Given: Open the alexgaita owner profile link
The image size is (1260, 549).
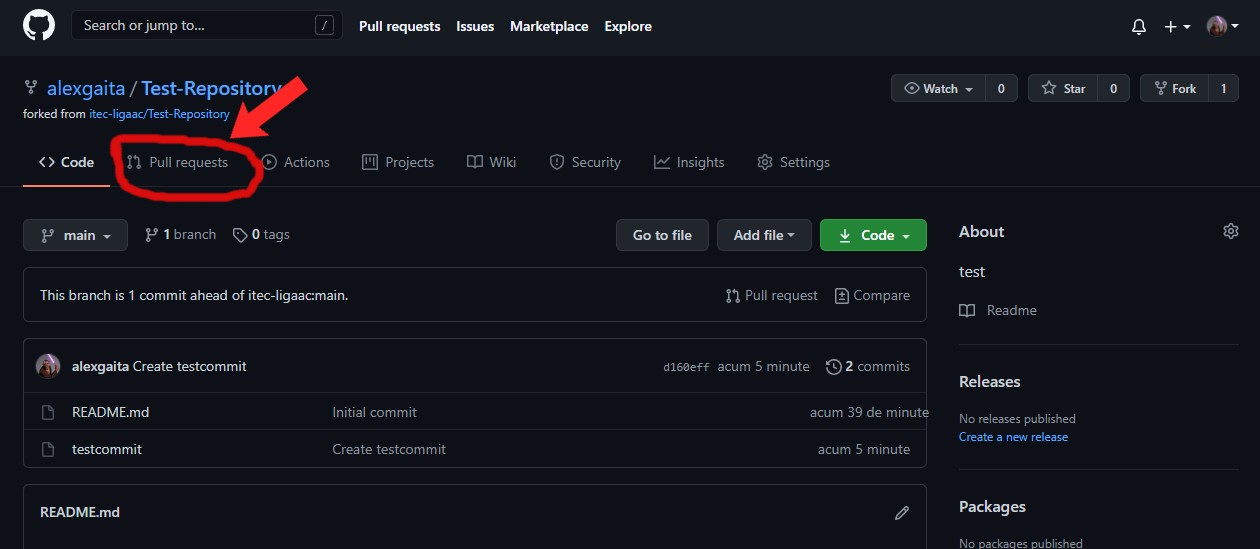Looking at the screenshot, I should click(x=84, y=89).
